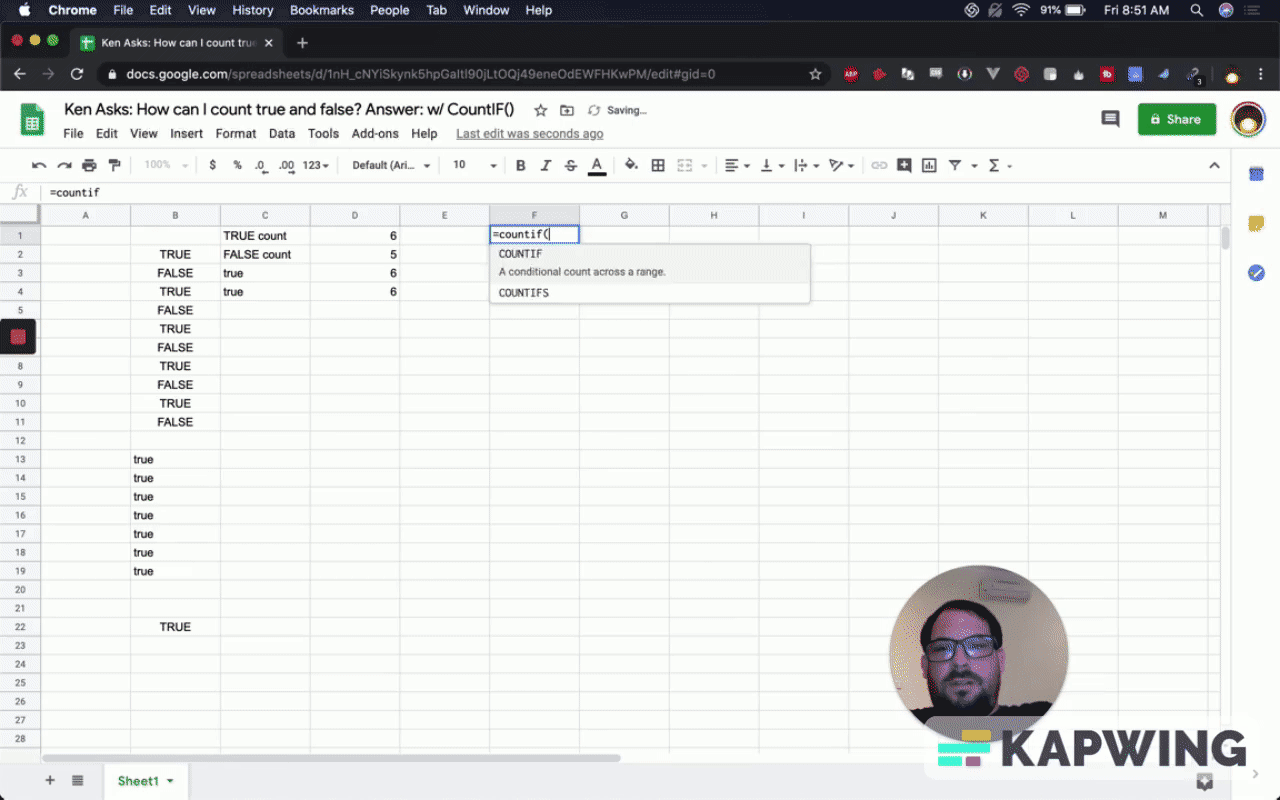The width and height of the screenshot is (1280, 800).
Task: Toggle italic formatting
Action: click(x=546, y=165)
